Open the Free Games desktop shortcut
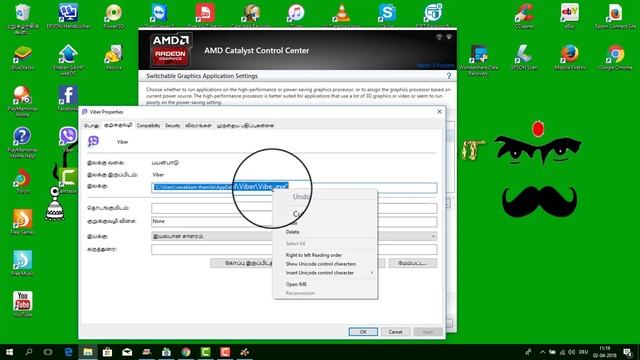This screenshot has height=360, width=640. pyautogui.click(x=22, y=222)
